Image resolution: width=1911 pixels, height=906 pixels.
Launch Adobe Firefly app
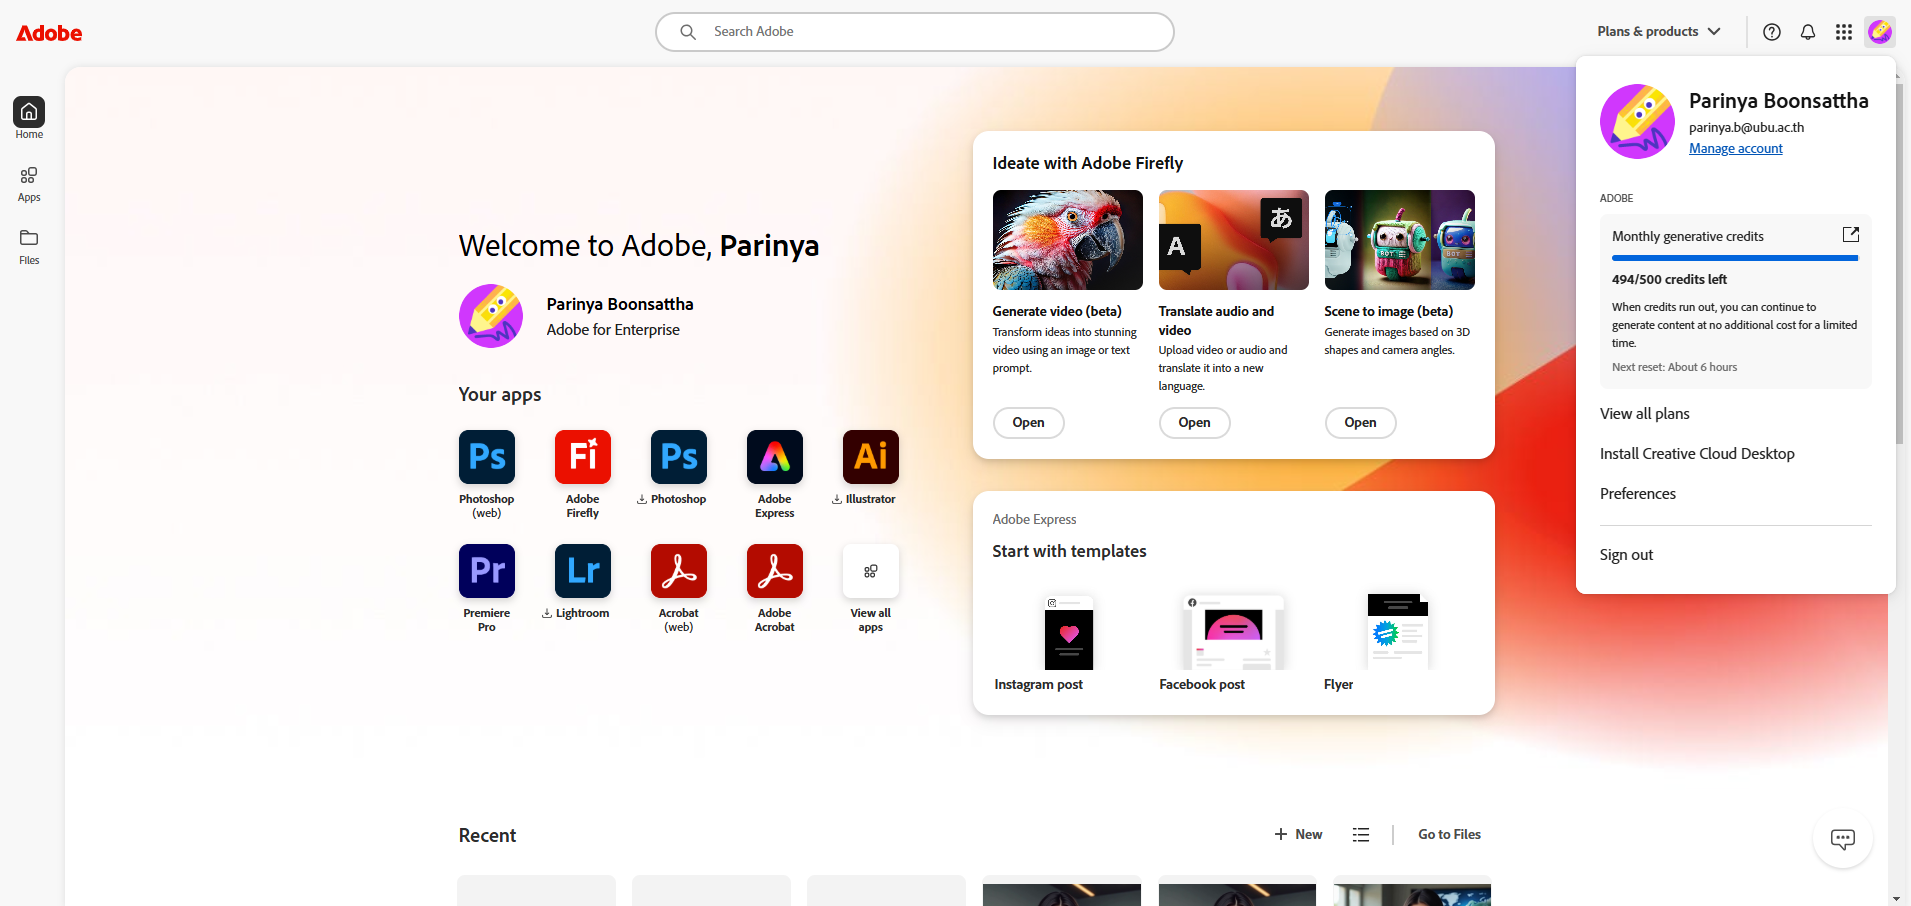[582, 457]
